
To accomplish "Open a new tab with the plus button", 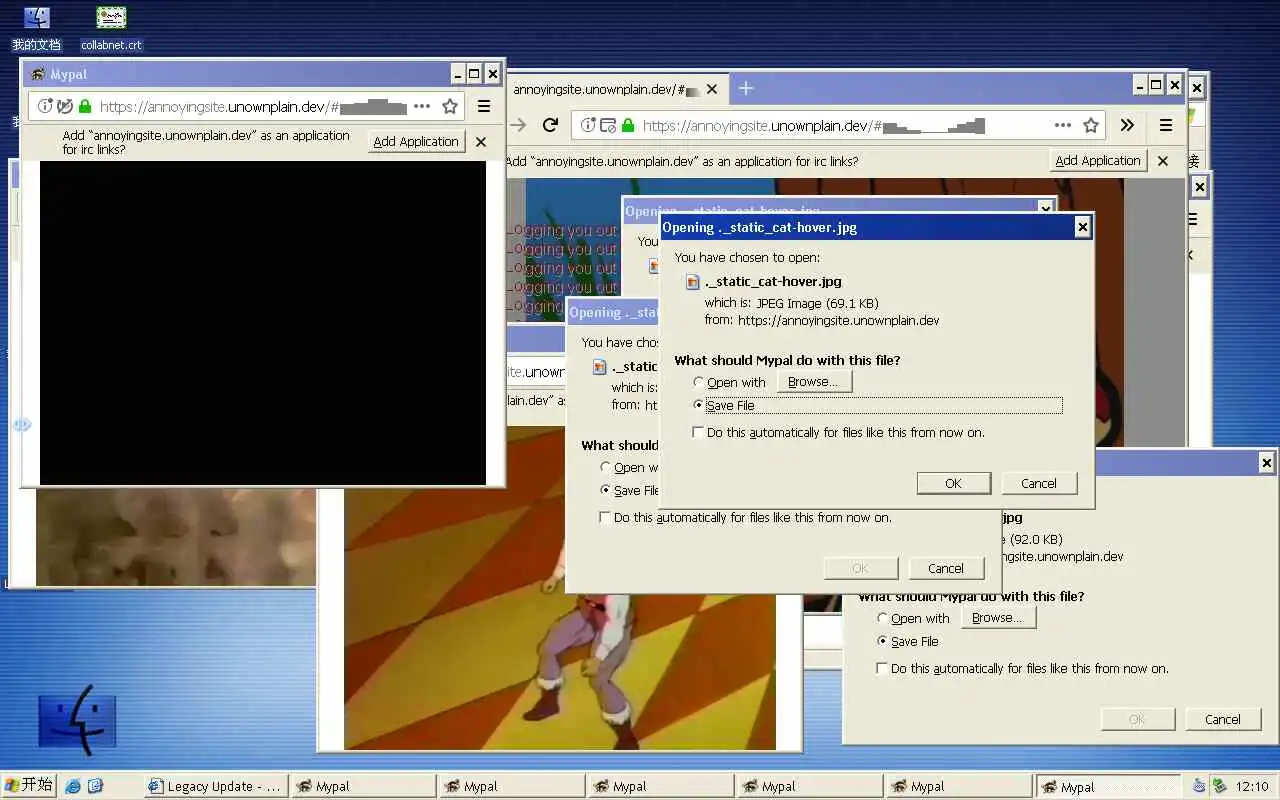I will (x=745, y=88).
